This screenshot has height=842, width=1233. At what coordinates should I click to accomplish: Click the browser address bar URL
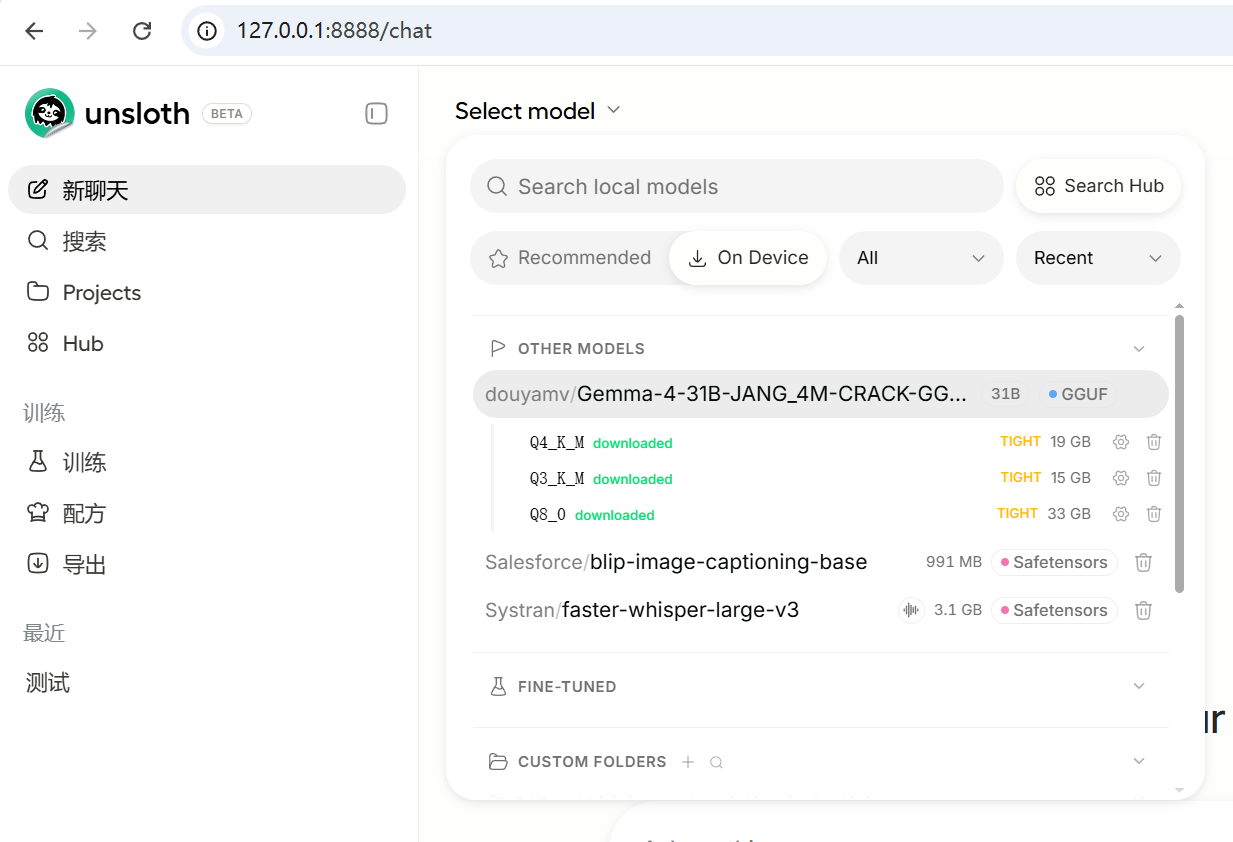click(334, 31)
